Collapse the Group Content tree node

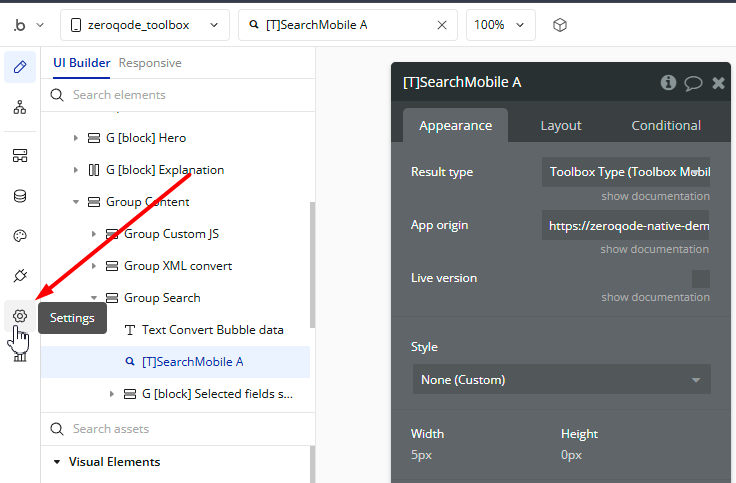[x=76, y=202]
